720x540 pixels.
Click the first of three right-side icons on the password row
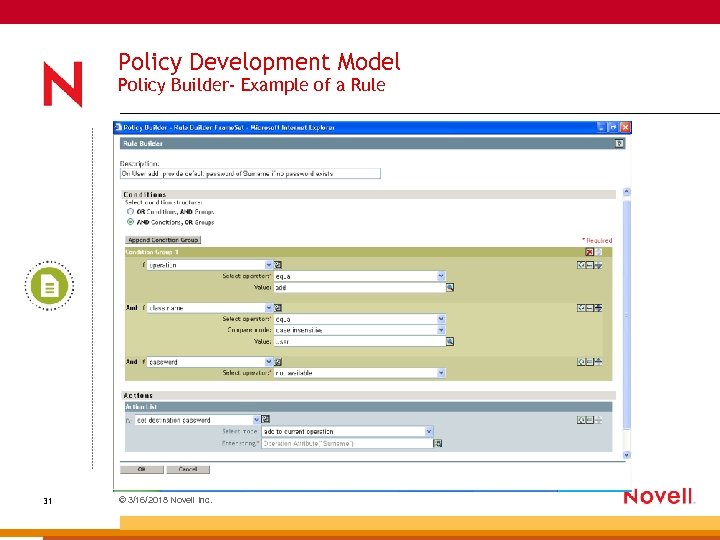581,362
